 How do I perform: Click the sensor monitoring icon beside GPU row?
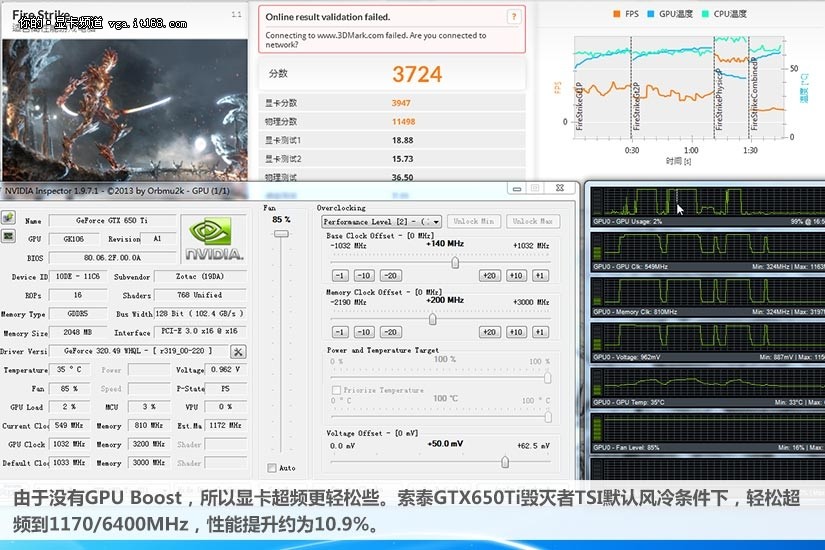pyautogui.click(x=8, y=236)
